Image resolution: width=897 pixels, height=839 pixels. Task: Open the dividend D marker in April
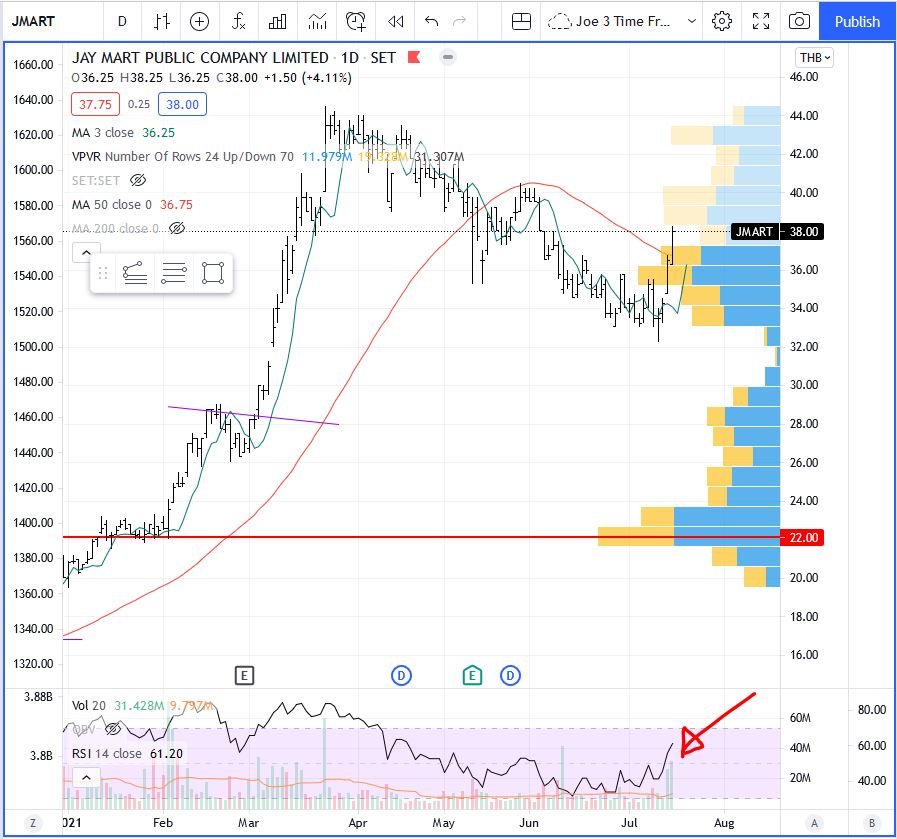401,675
